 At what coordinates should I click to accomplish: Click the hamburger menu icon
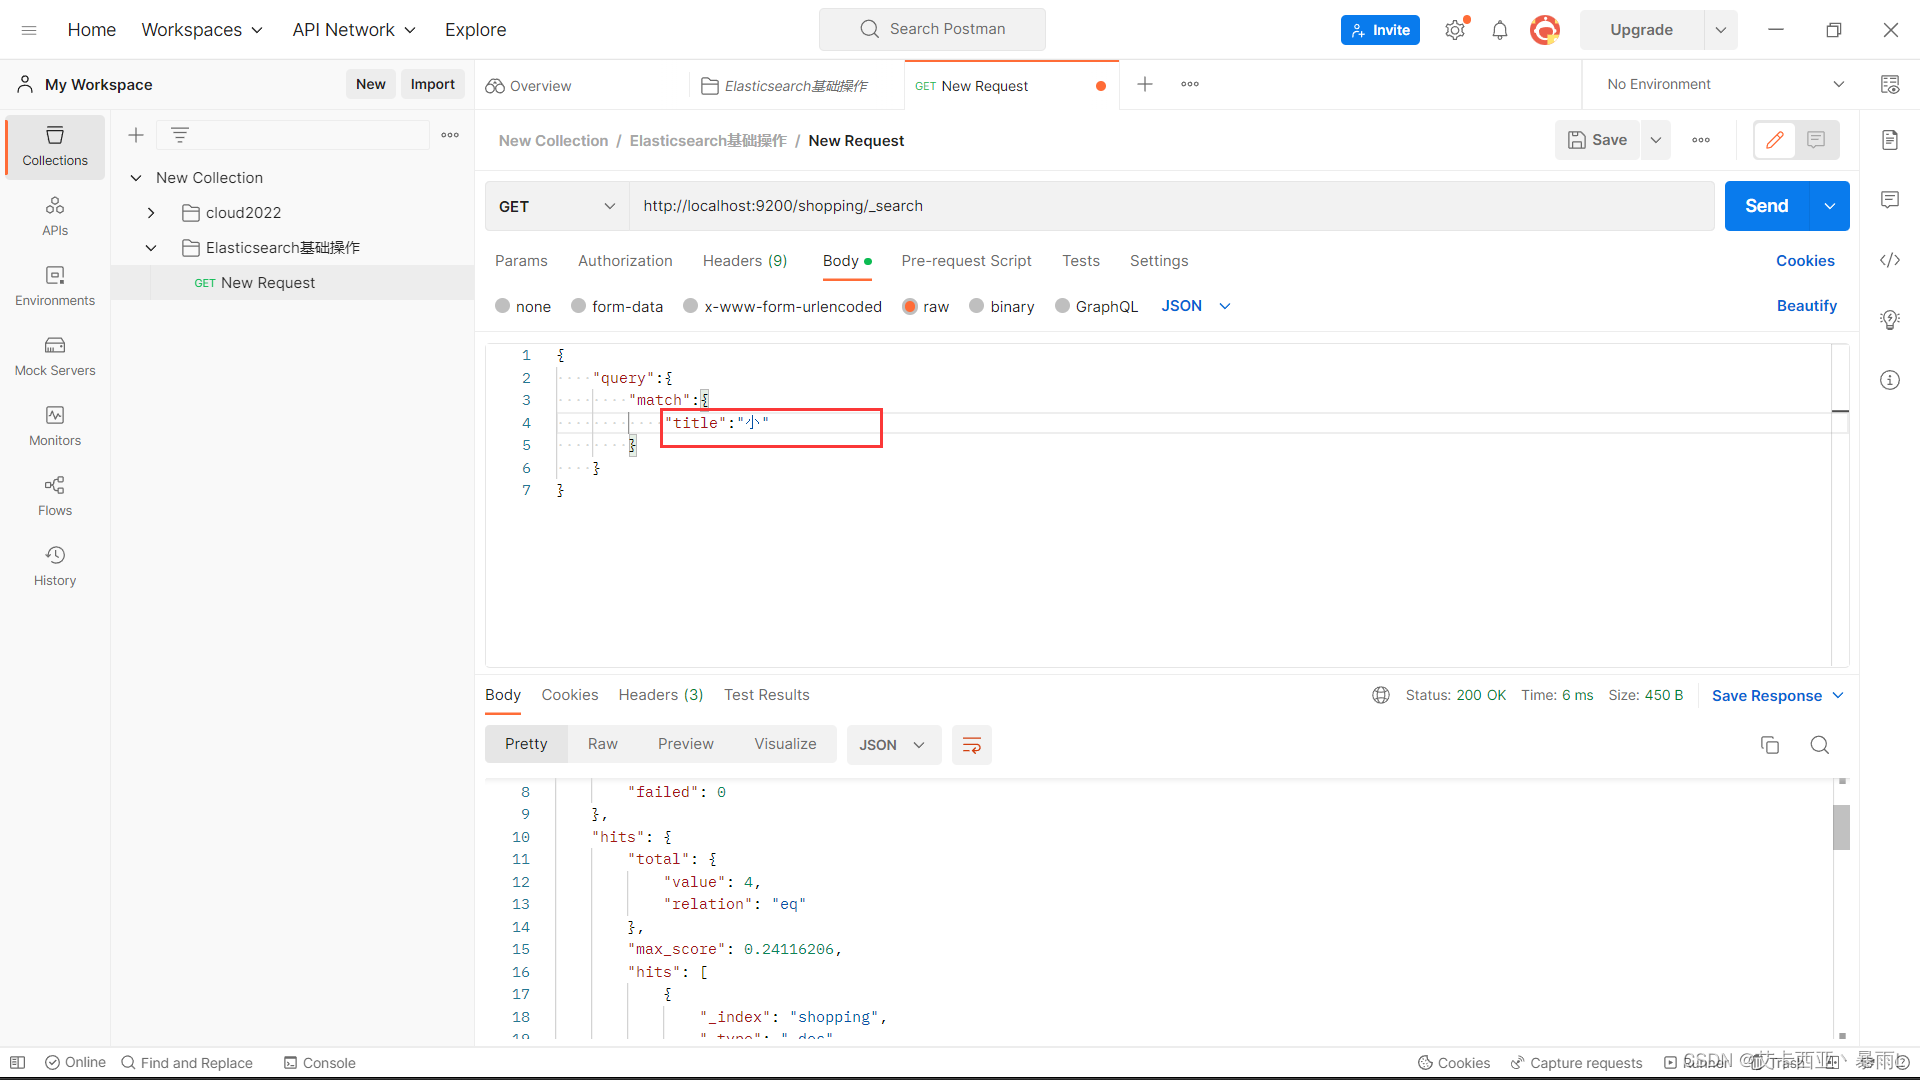(29, 30)
